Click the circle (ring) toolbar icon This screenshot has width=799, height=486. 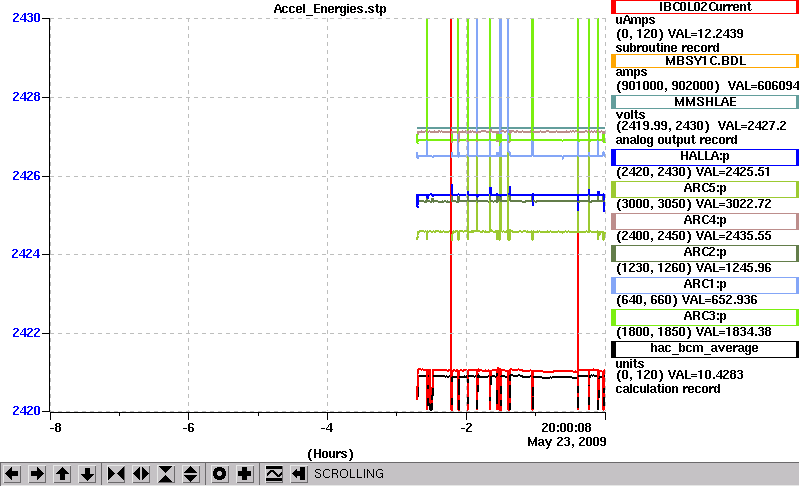[220, 474]
